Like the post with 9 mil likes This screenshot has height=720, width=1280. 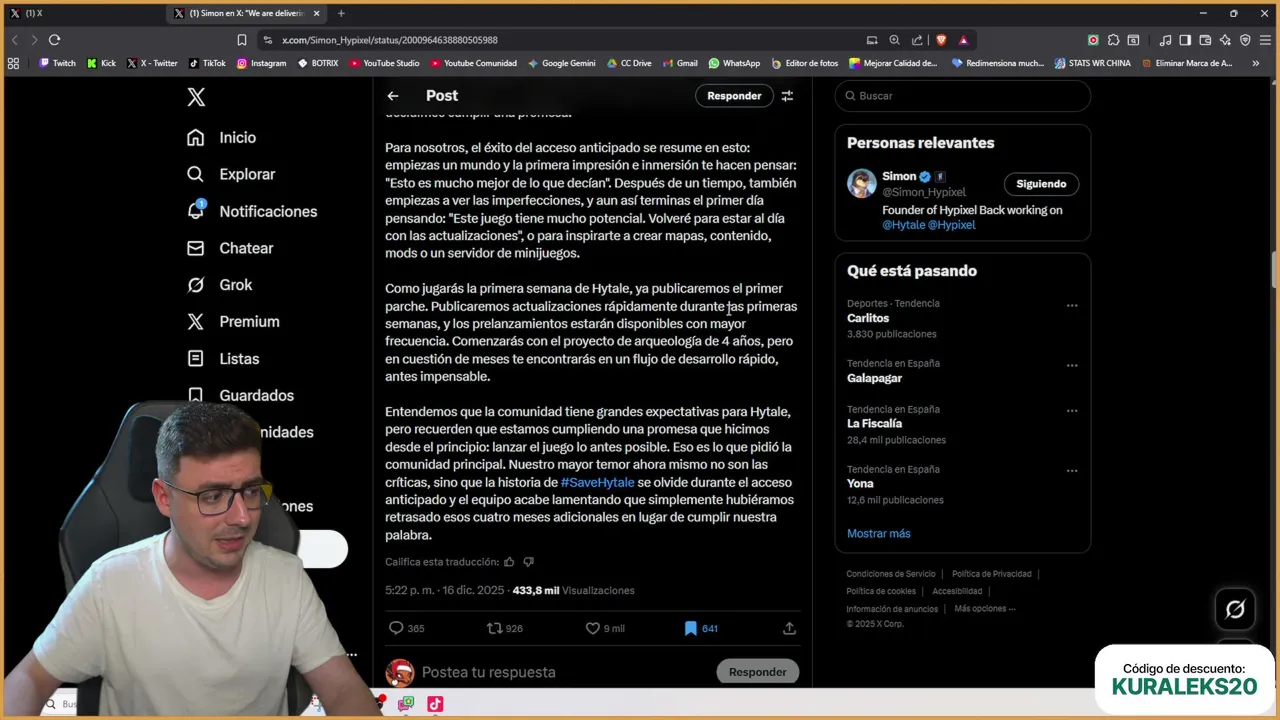point(592,628)
